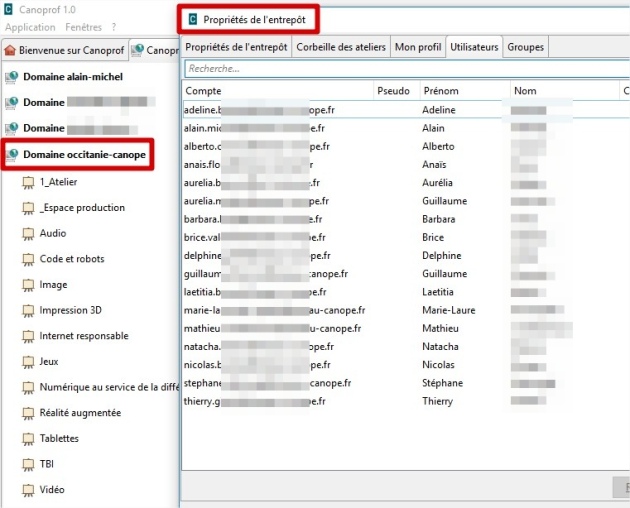Click the workshop icon beside Numérique au service
630x508 pixels.
click(28, 388)
